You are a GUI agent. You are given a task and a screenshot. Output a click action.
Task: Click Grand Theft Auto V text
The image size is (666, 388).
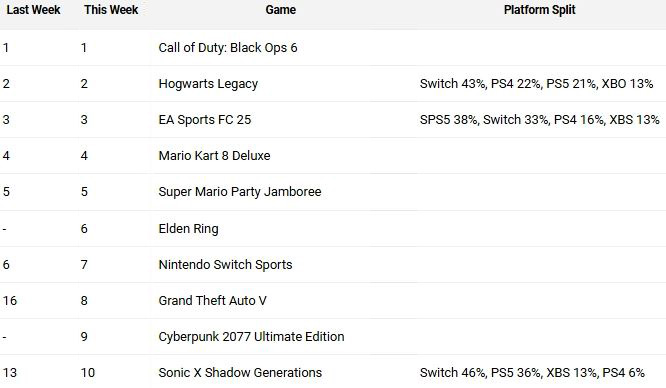(212, 301)
